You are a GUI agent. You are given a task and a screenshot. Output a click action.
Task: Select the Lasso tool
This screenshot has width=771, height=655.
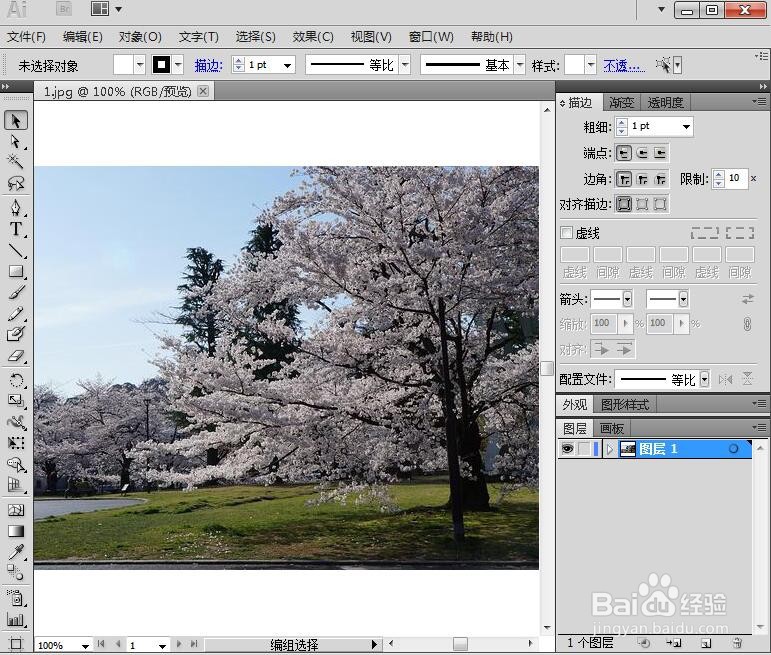tap(16, 183)
